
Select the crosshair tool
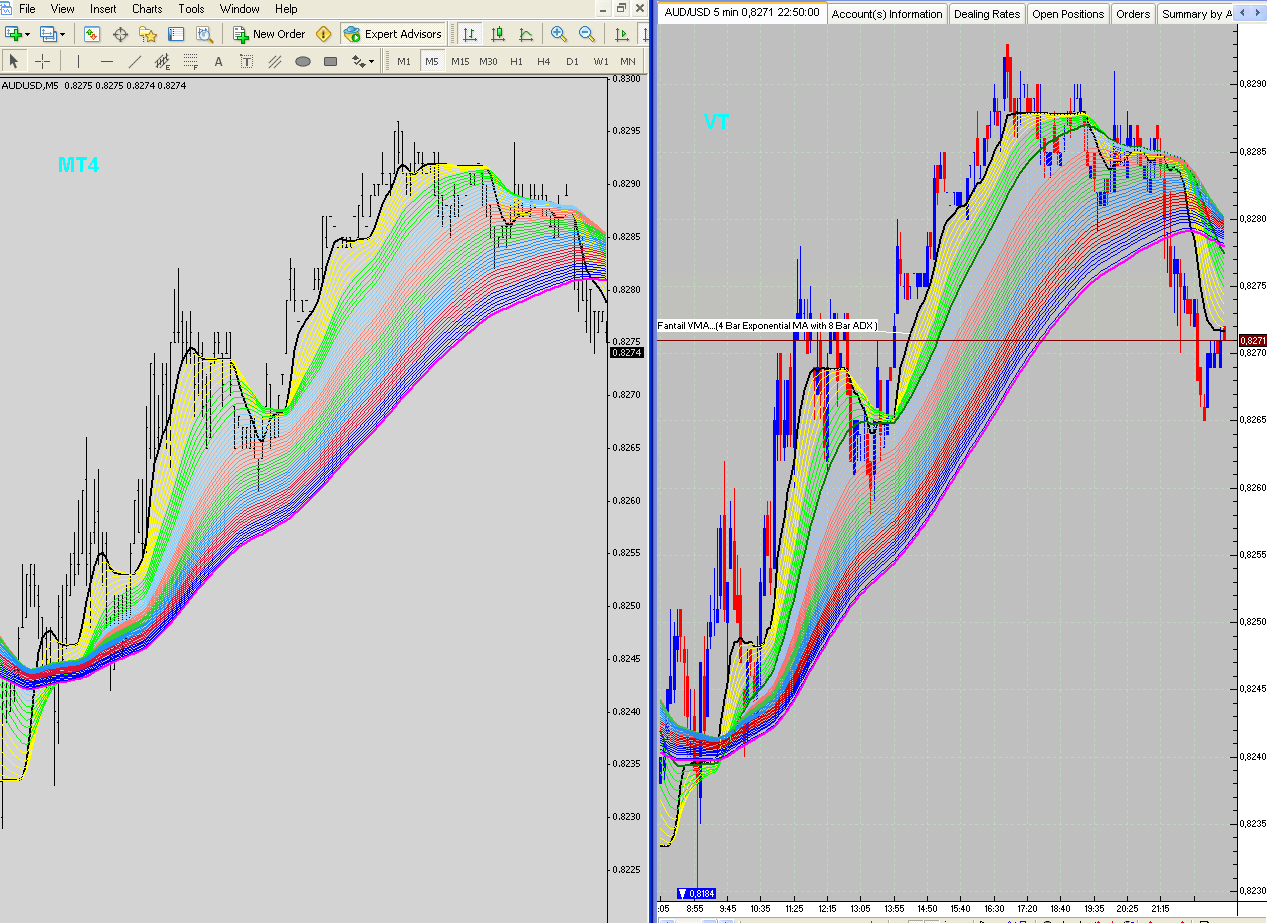42,61
